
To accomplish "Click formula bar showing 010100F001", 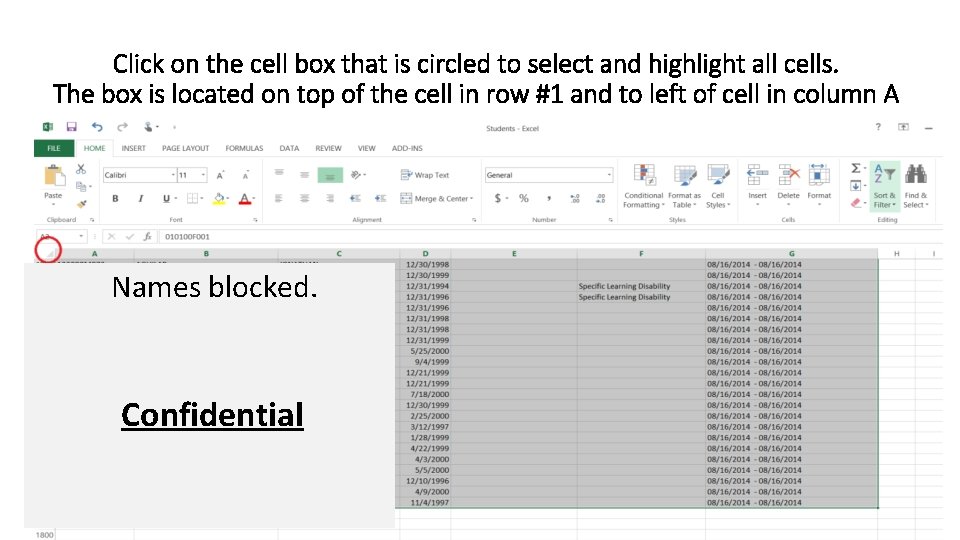I will tap(550, 236).
